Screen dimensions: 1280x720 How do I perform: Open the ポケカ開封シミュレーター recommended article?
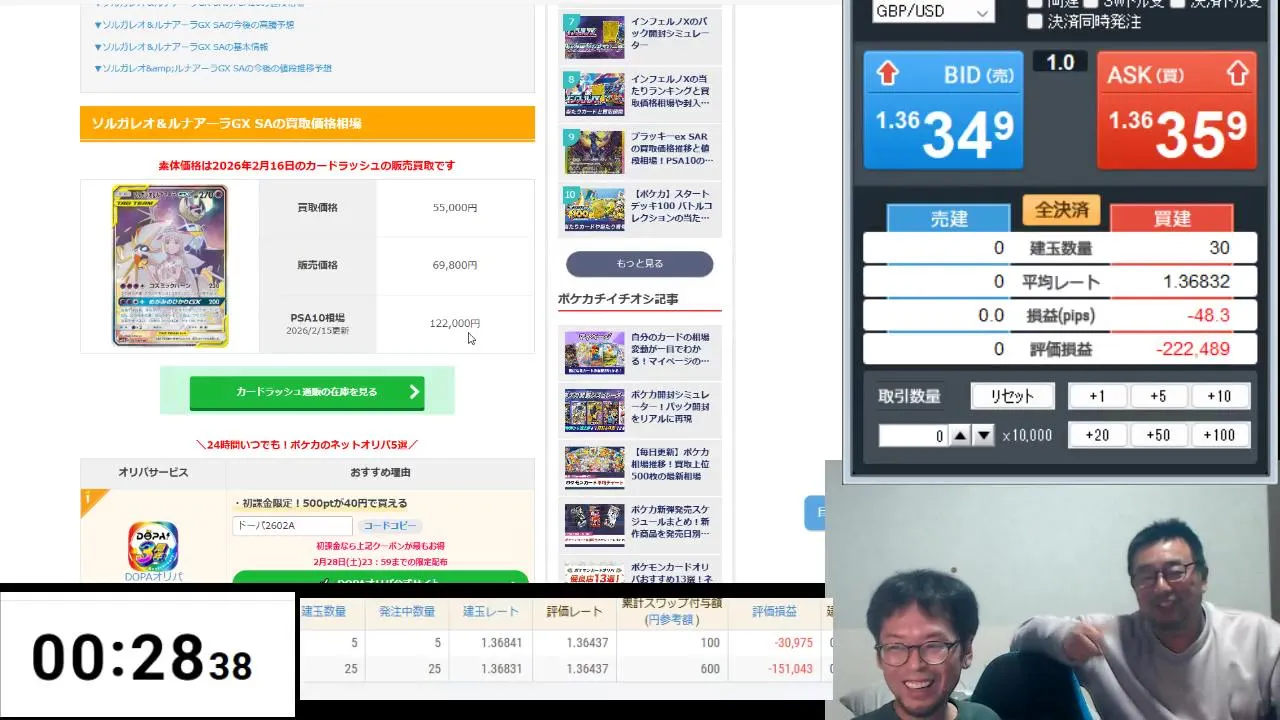pos(640,408)
